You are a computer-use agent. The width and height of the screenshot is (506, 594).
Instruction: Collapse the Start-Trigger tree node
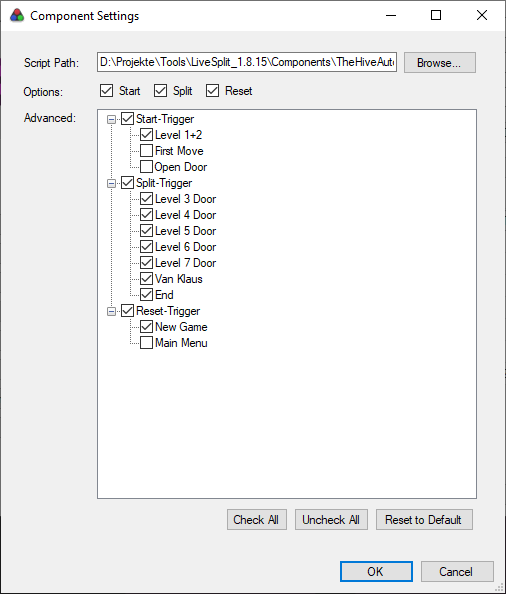tap(111, 119)
